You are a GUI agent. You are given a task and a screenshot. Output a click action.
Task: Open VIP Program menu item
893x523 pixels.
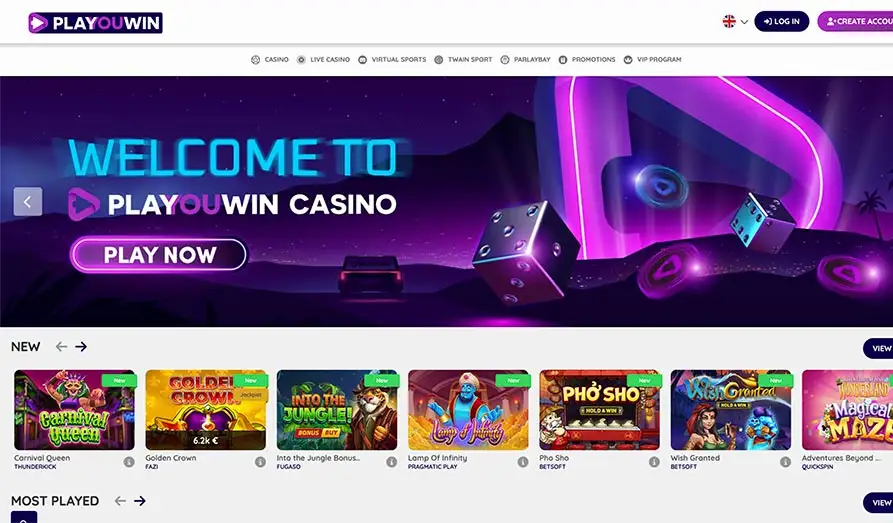point(652,59)
